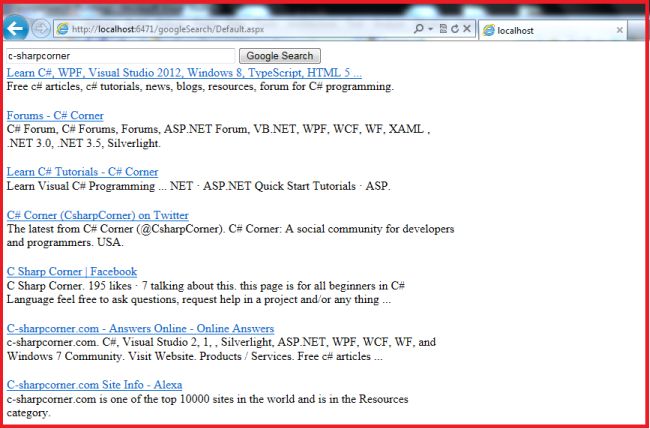Viewport: 650px width, 429px height.
Task: Click the text 'Learn Visual C# Programming ... NET'
Action: [99, 186]
